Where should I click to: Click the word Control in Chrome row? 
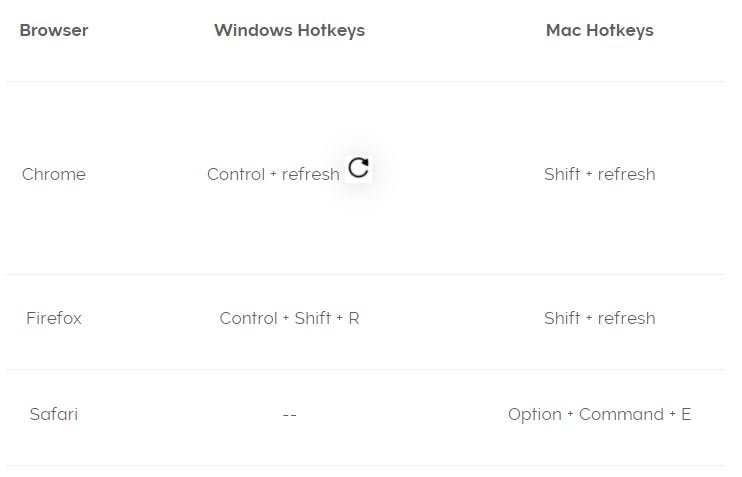tap(236, 174)
